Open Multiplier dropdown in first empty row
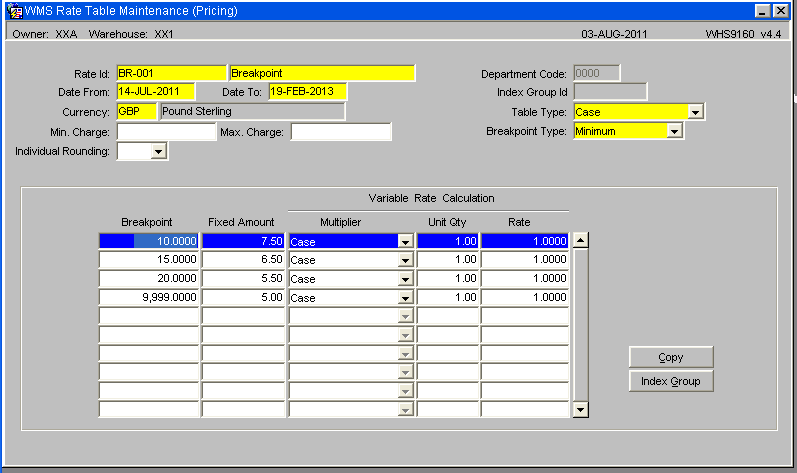Image resolution: width=797 pixels, height=473 pixels. [405, 316]
